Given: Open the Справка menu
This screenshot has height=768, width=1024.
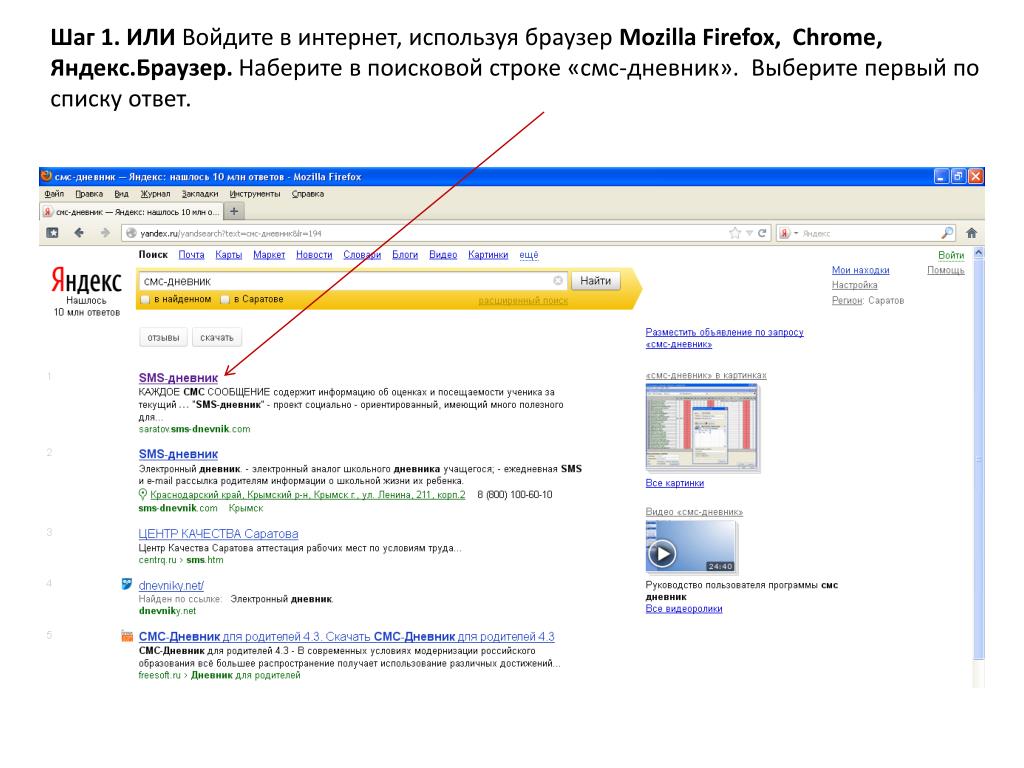Looking at the screenshot, I should [308, 194].
